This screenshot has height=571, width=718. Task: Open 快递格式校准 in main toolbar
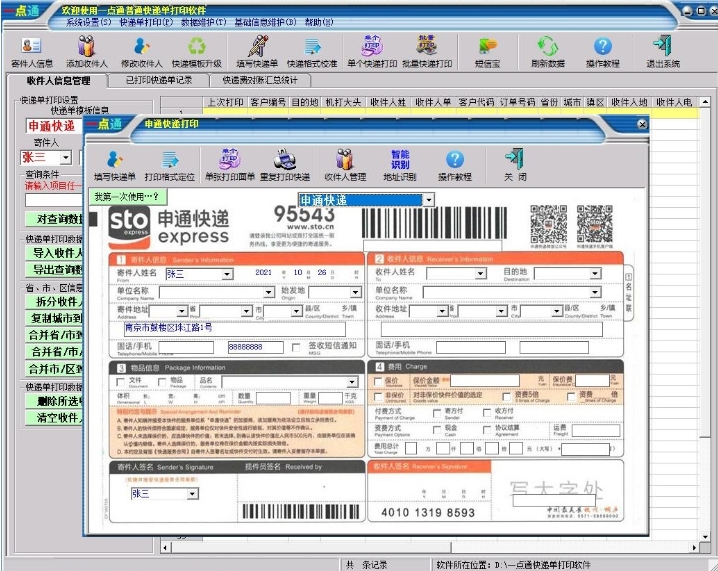click(312, 52)
